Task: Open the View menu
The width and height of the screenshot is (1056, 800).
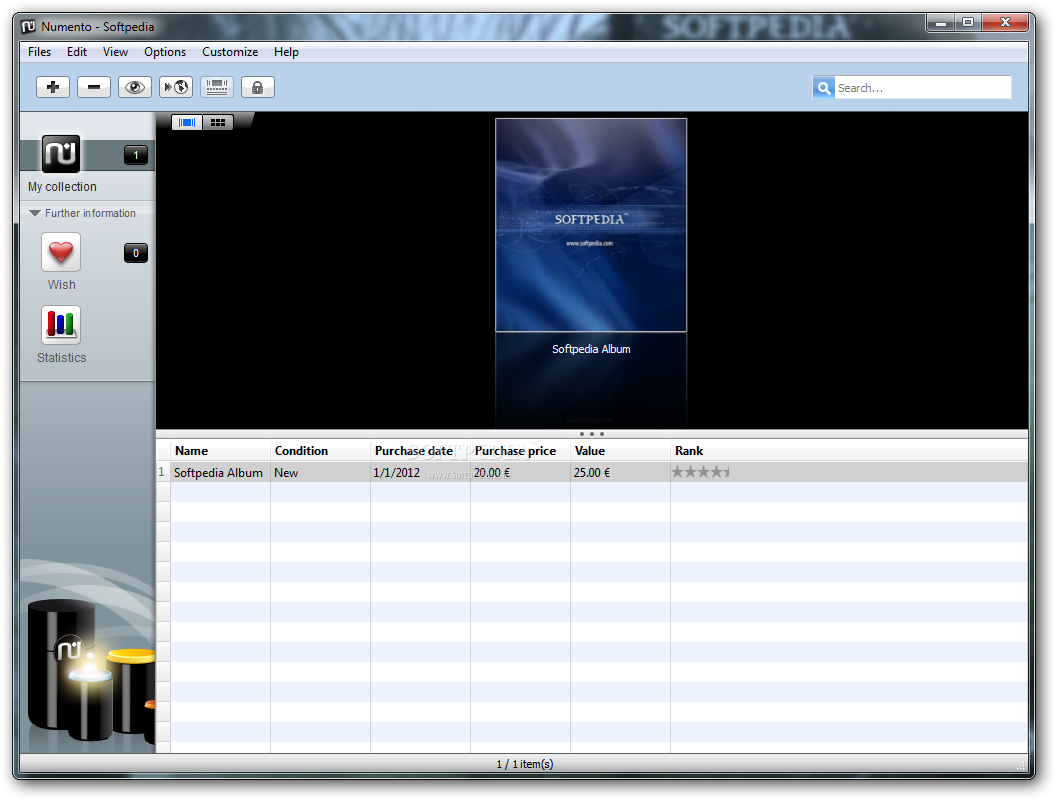Action: pyautogui.click(x=115, y=52)
